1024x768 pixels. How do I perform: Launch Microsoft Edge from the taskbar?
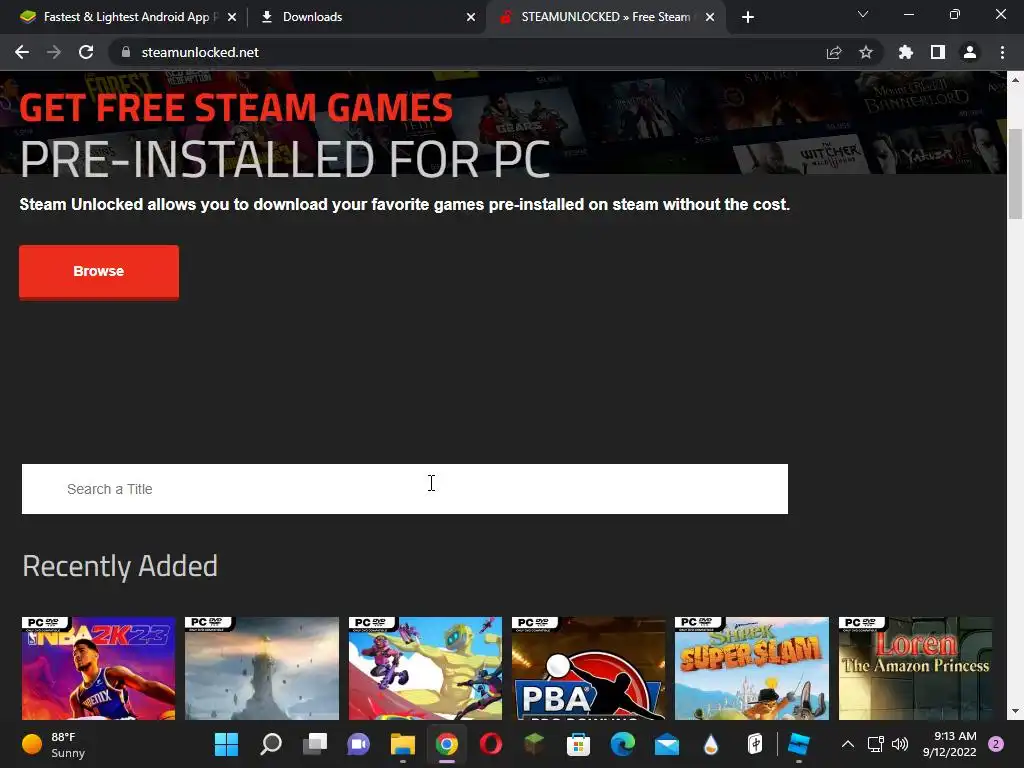622,744
